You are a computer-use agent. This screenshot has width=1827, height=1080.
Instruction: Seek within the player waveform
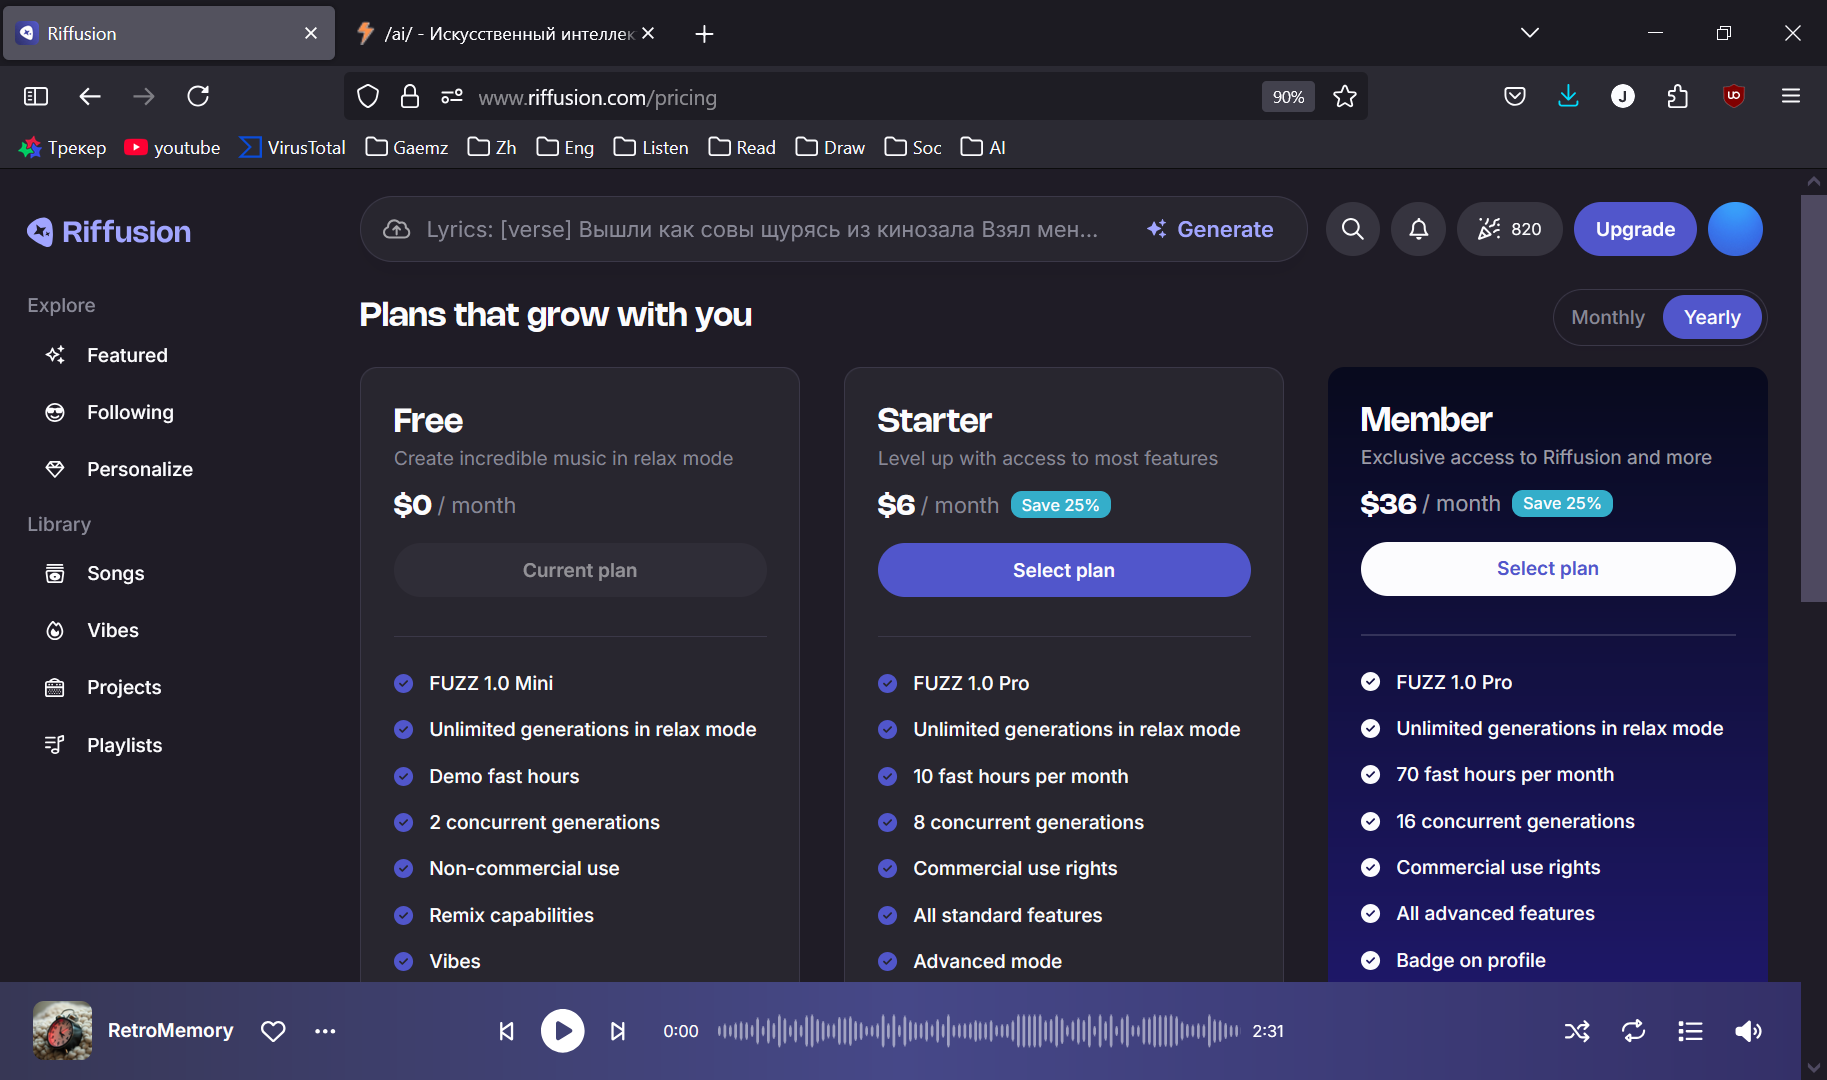pyautogui.click(x=977, y=1031)
